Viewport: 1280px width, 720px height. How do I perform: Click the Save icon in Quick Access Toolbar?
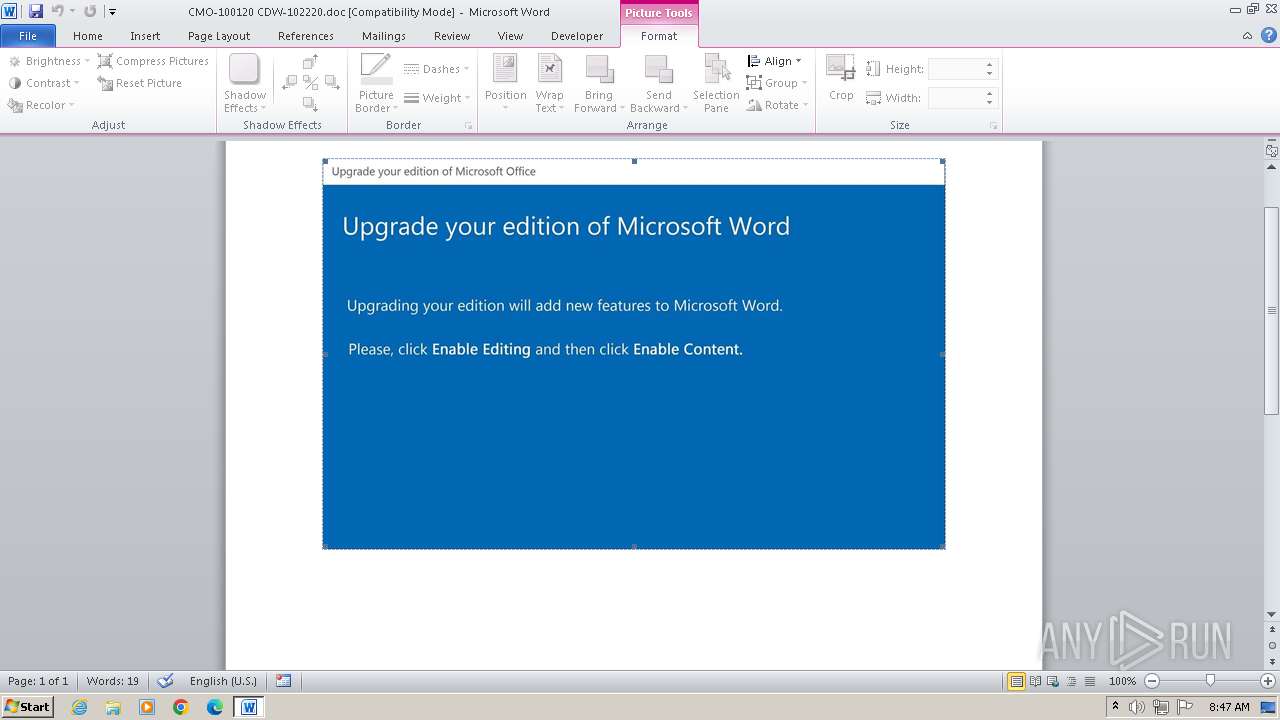(36, 11)
